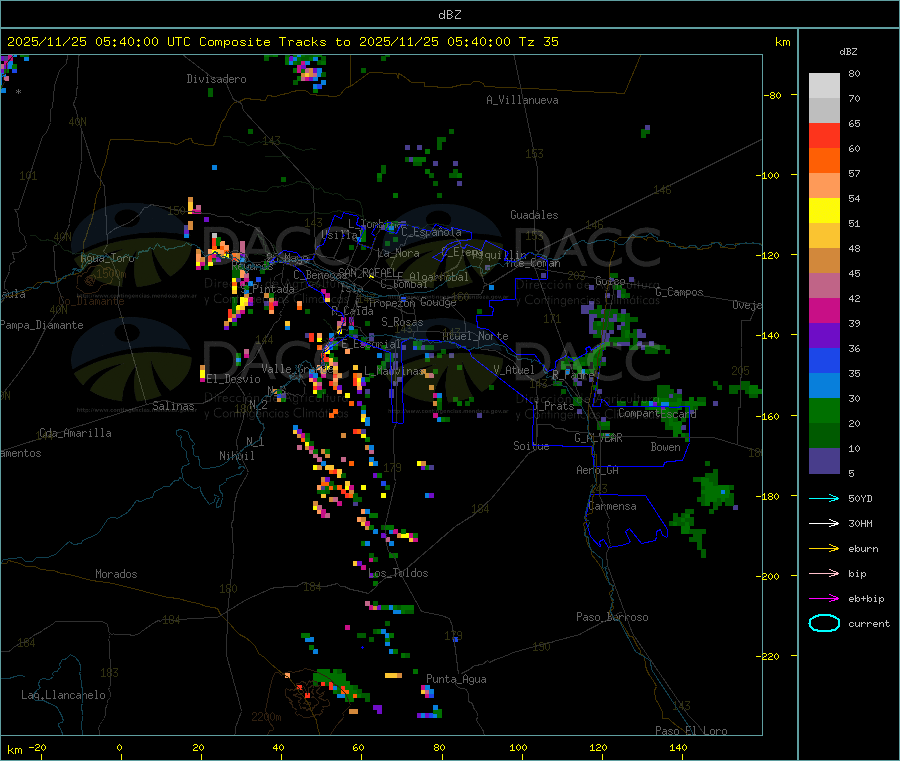Select the purple swatch in dBZ scale
This screenshot has height=761, width=900.
pyautogui.click(x=824, y=336)
